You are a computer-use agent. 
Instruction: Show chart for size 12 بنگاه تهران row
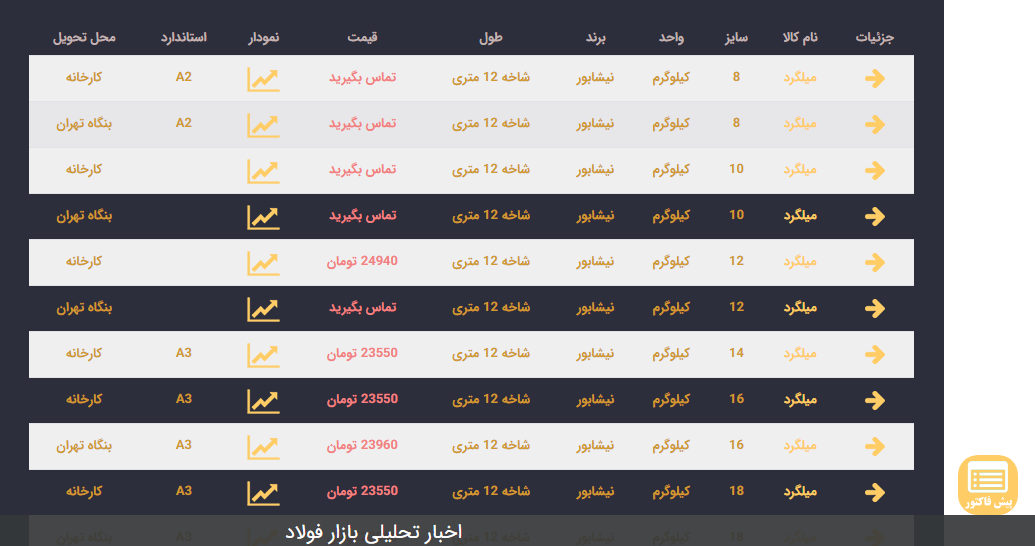[263, 308]
